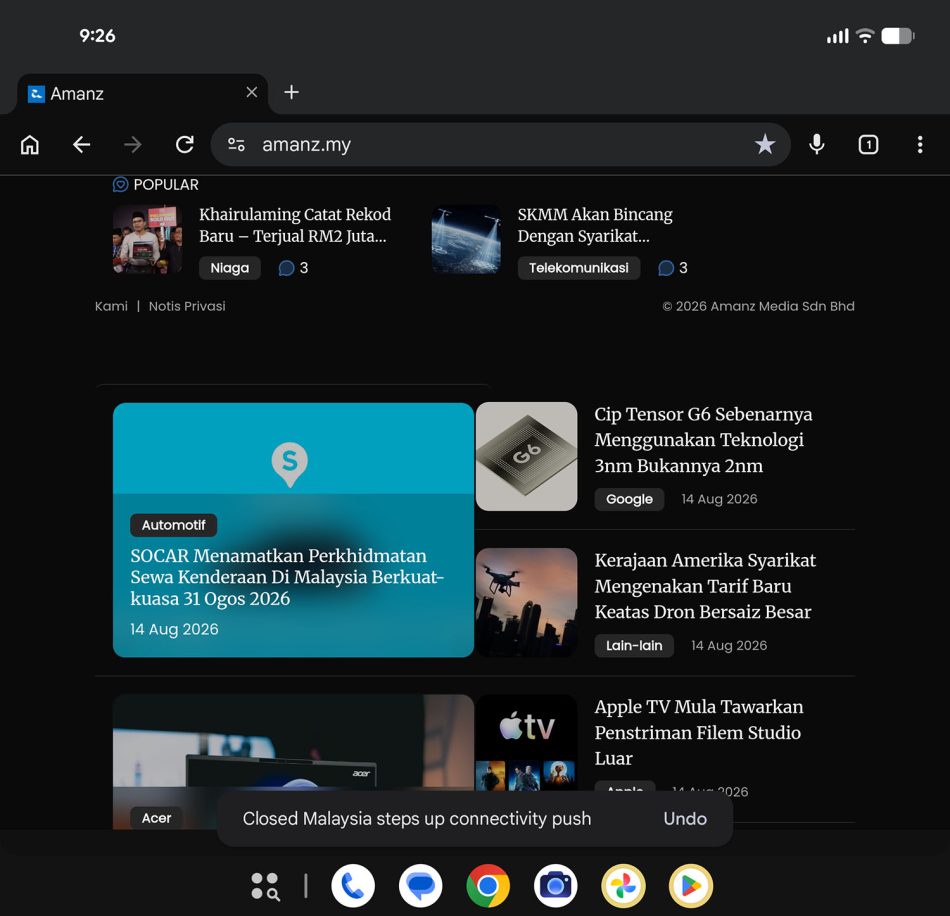This screenshot has width=950, height=916.
Task: Click the 2026 Amanz Media Sdn Bhd copyright text
Action: click(758, 306)
